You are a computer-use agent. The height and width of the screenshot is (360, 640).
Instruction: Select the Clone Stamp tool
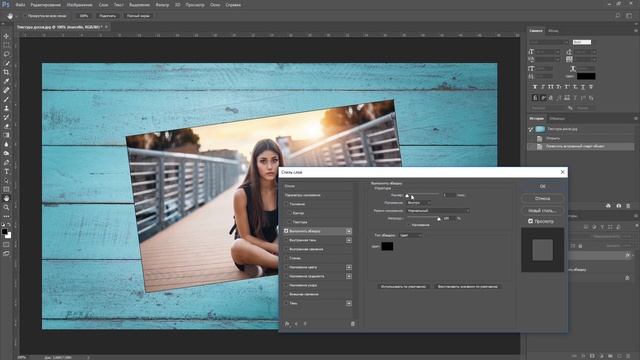point(6,108)
